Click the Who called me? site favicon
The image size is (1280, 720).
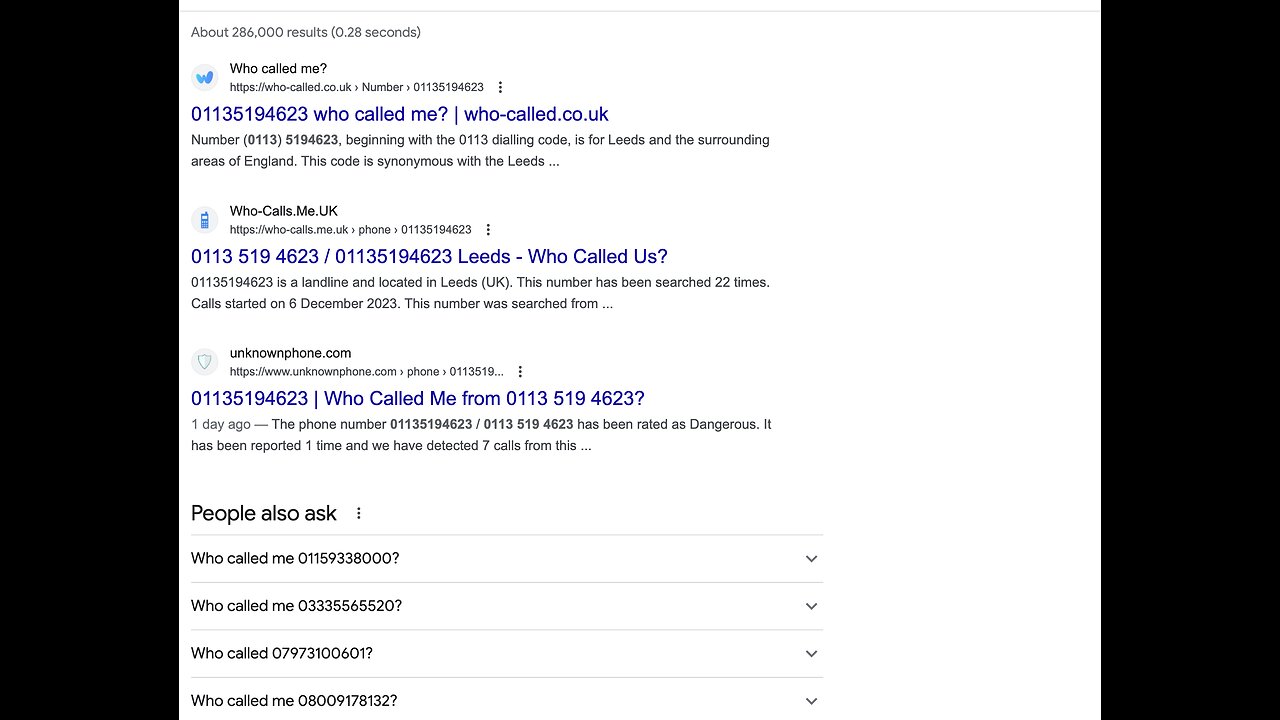(204, 77)
